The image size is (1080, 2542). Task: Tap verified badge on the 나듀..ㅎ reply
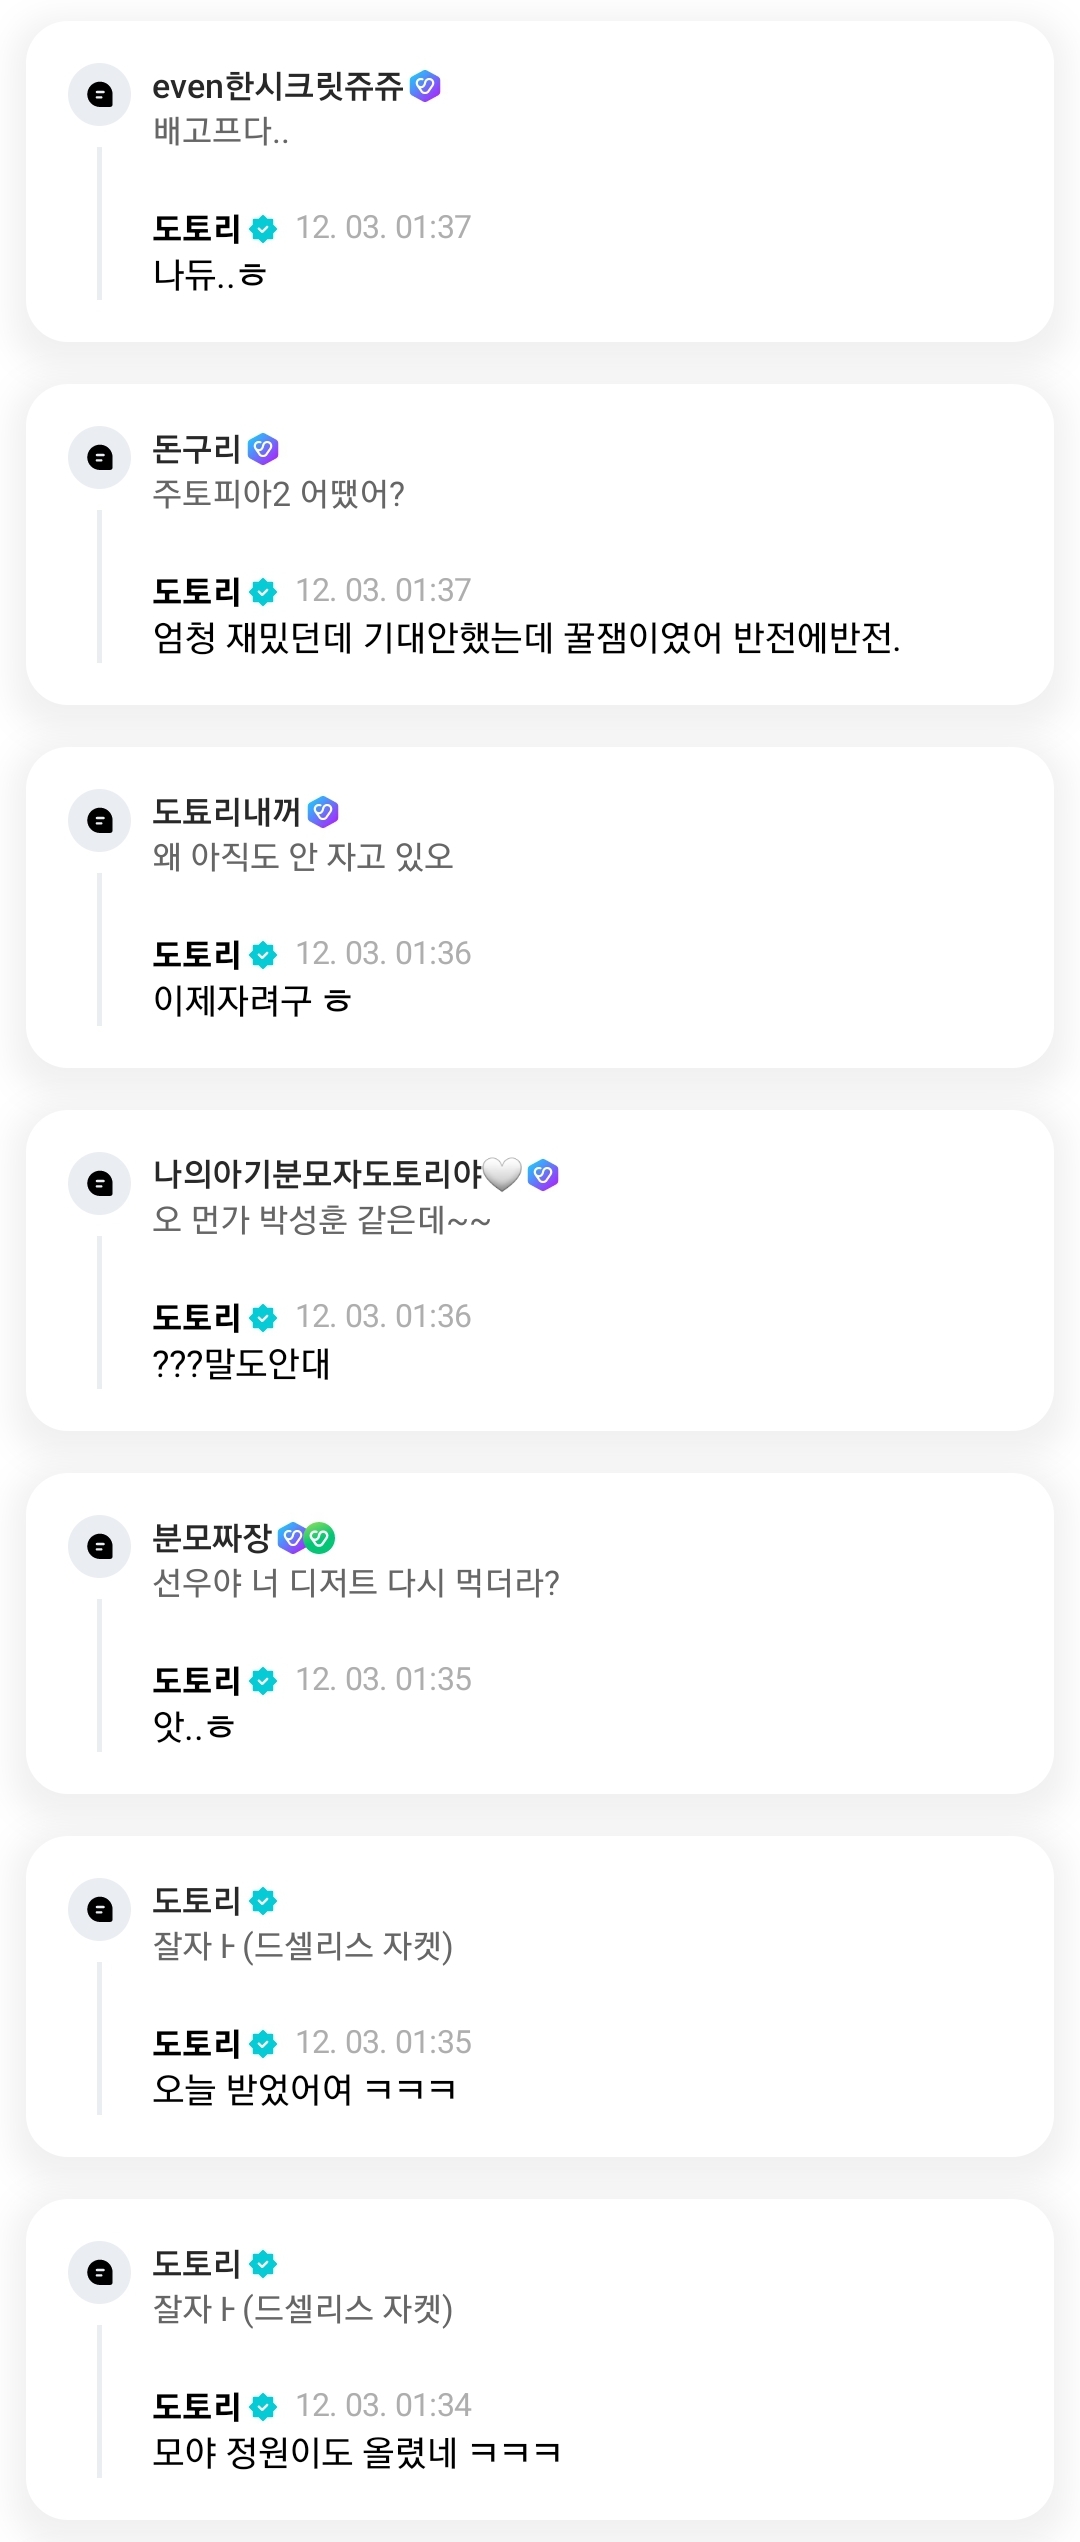[263, 229]
